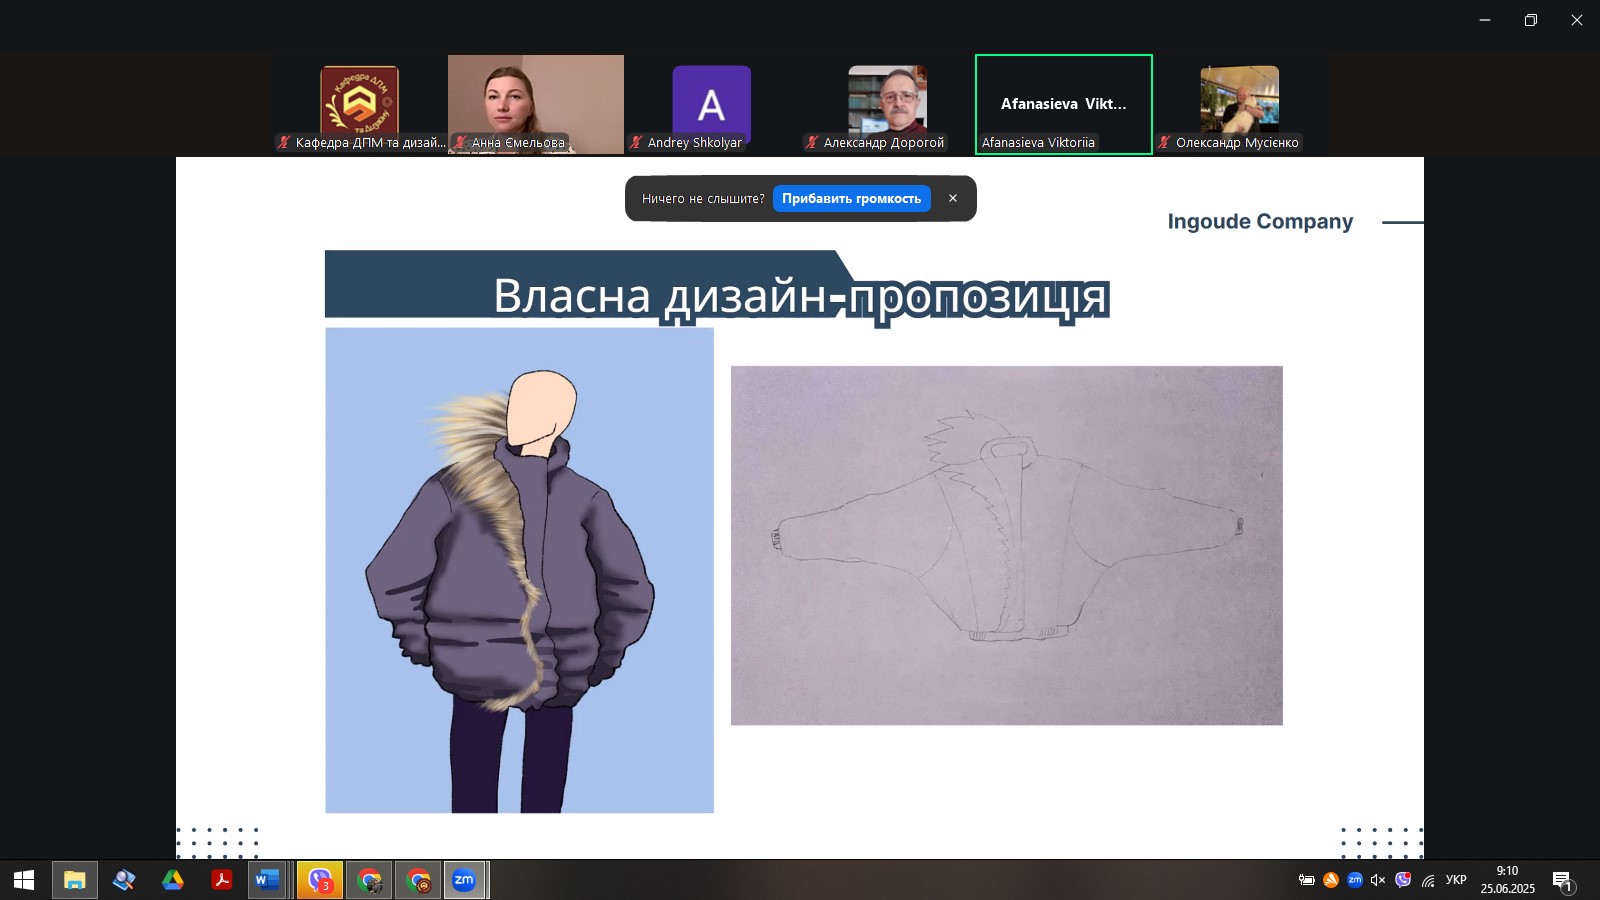
Task: Dismiss the audio notification banner
Action: click(x=953, y=198)
